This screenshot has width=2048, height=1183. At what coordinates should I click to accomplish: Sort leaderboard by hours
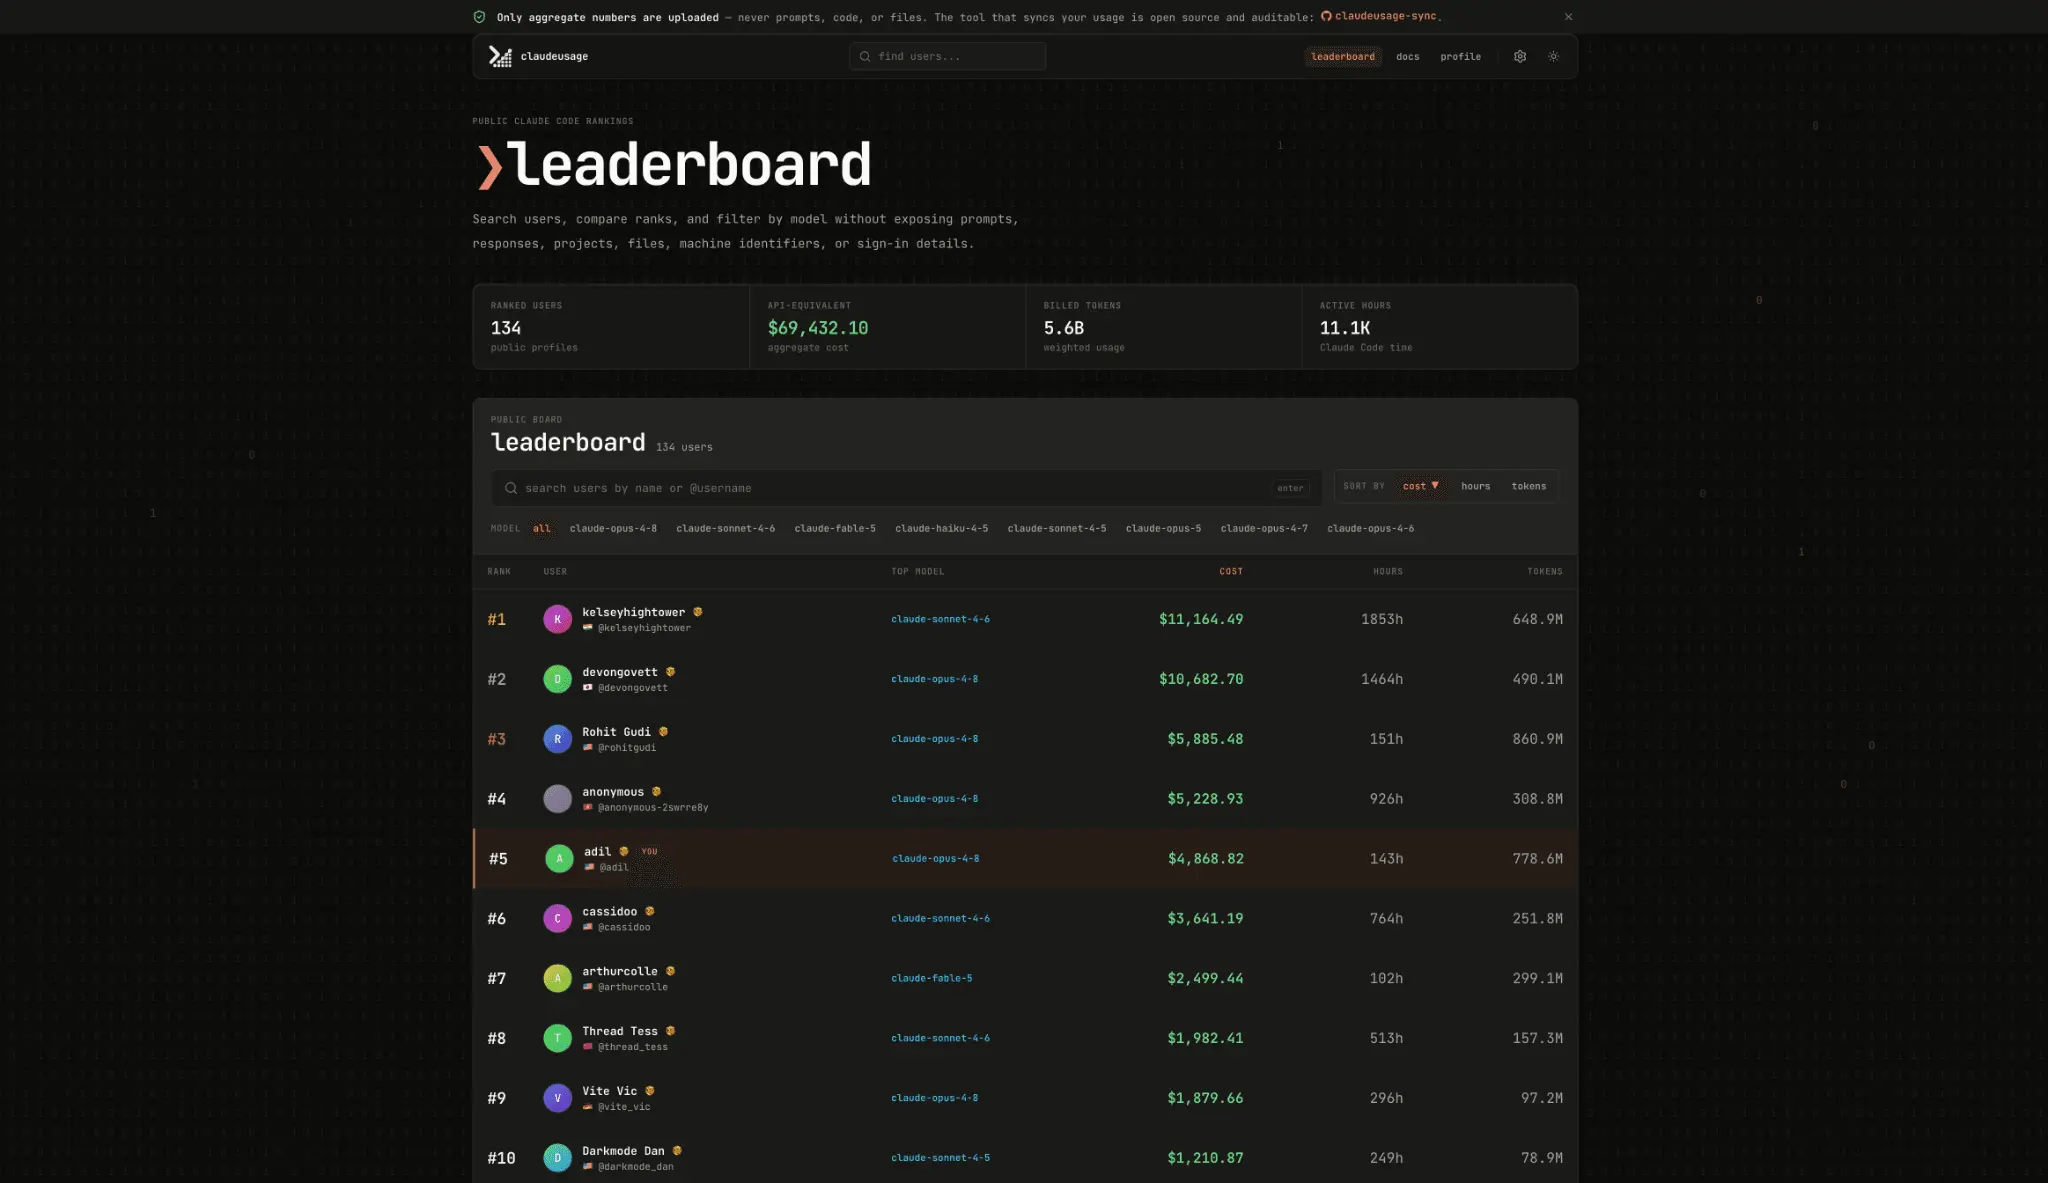(1475, 486)
